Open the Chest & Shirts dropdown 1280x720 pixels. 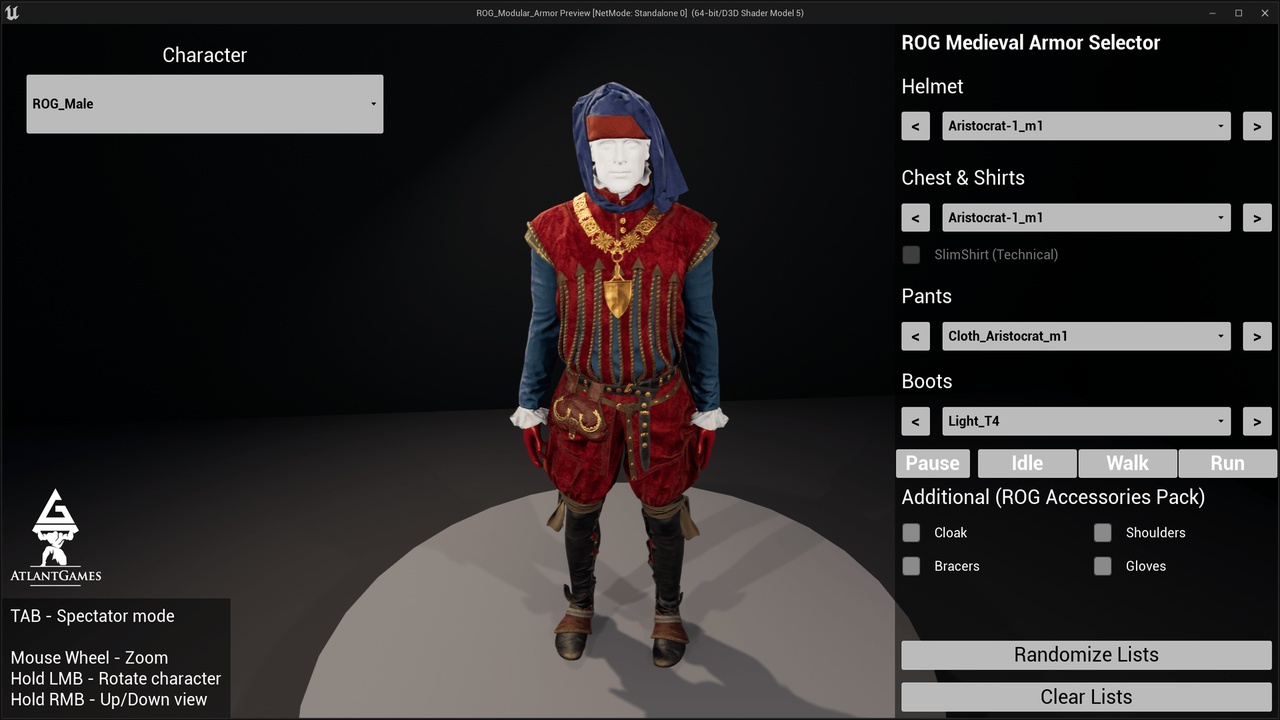click(1086, 217)
